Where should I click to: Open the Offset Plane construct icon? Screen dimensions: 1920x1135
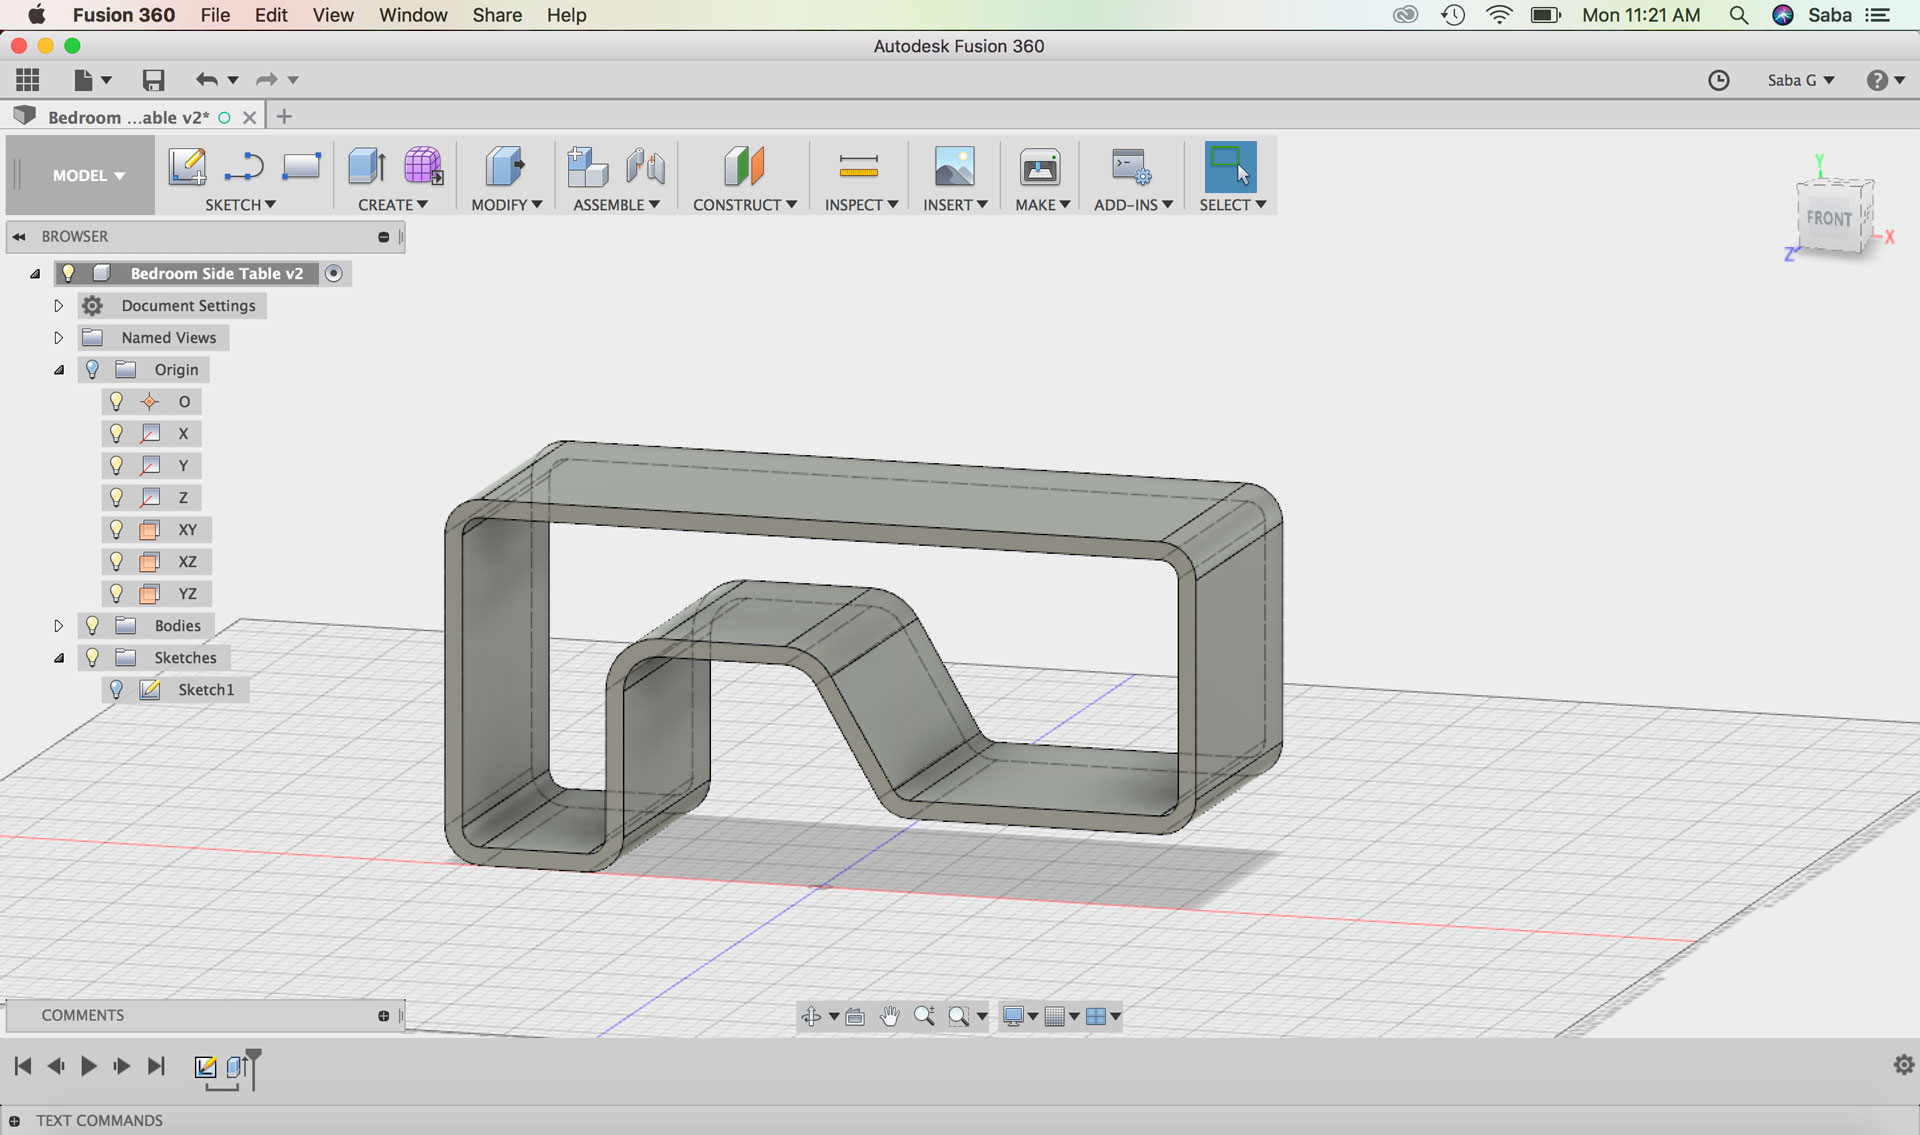743,166
